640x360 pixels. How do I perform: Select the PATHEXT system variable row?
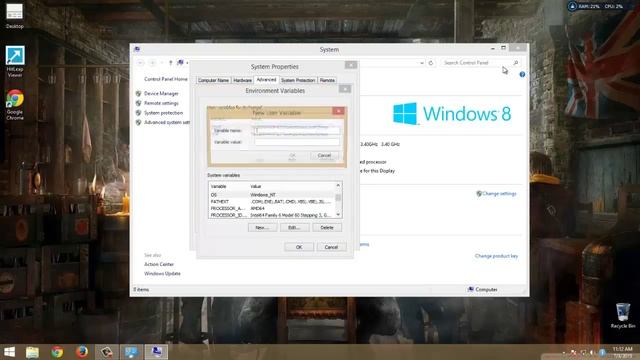tap(272, 202)
